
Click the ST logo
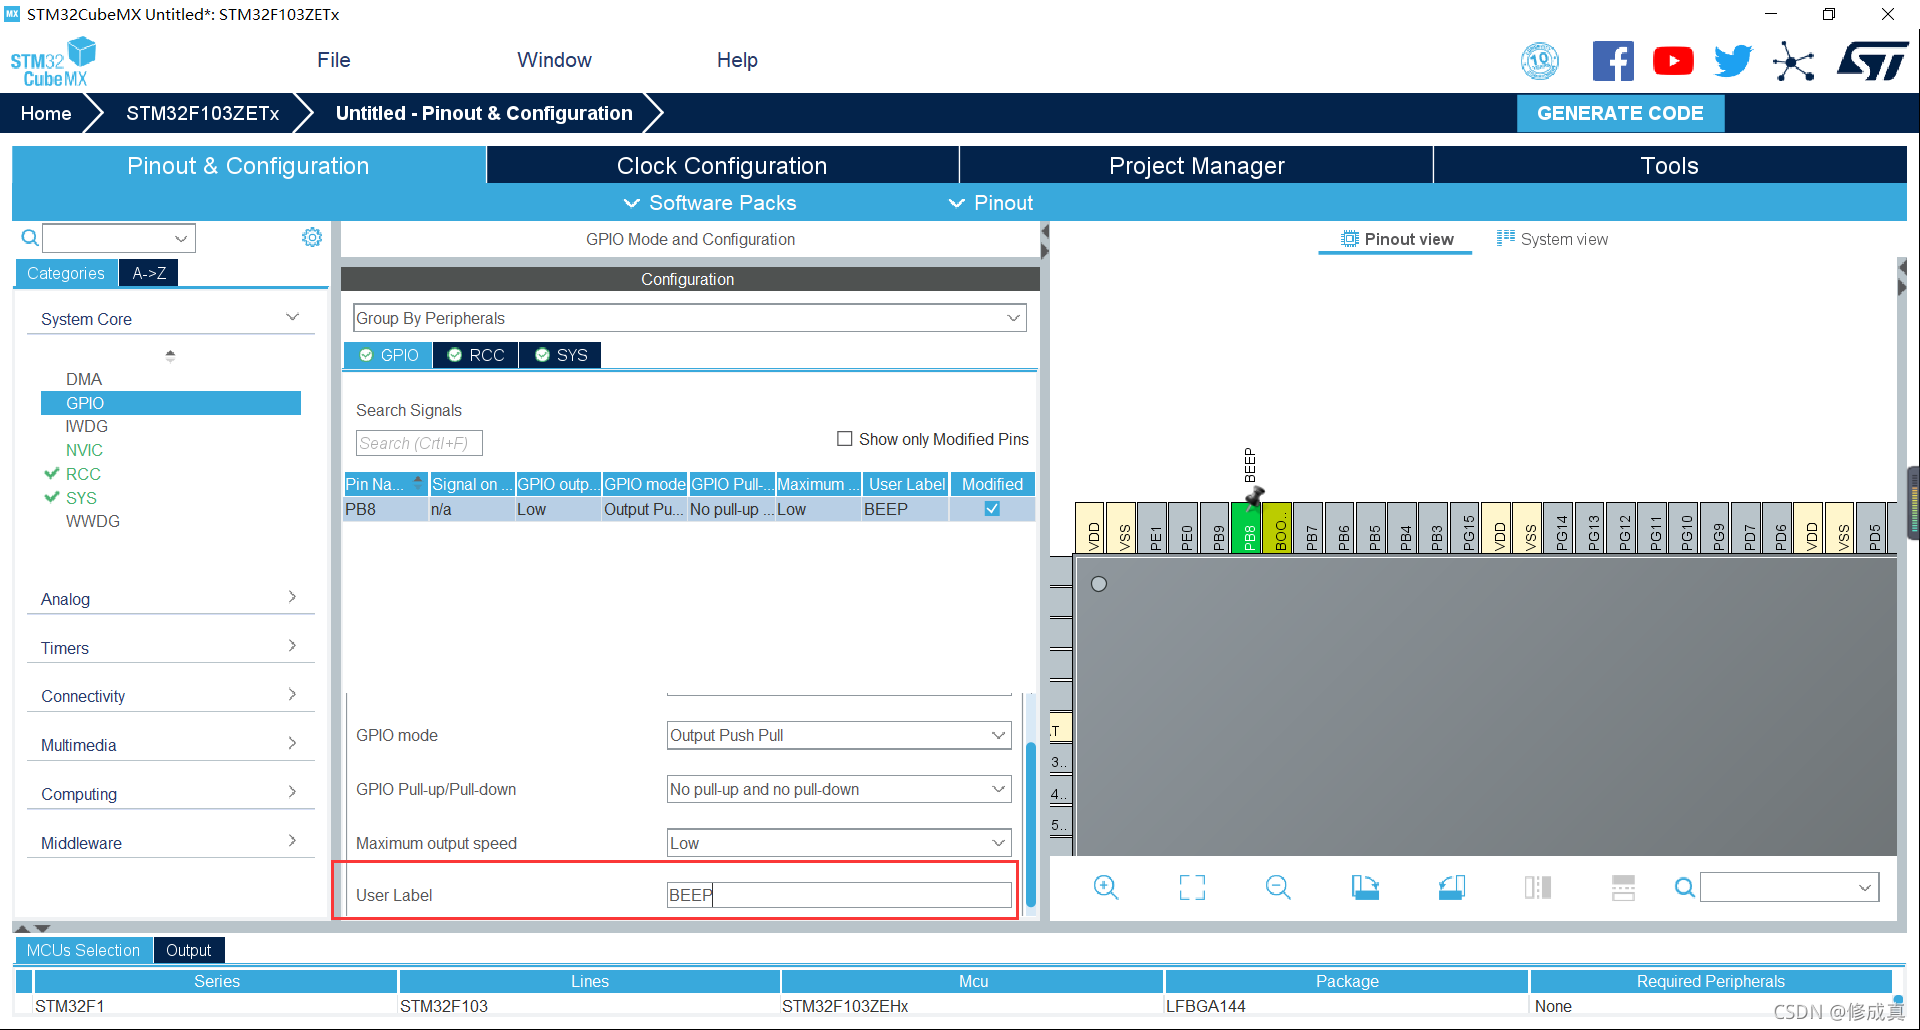point(1872,61)
